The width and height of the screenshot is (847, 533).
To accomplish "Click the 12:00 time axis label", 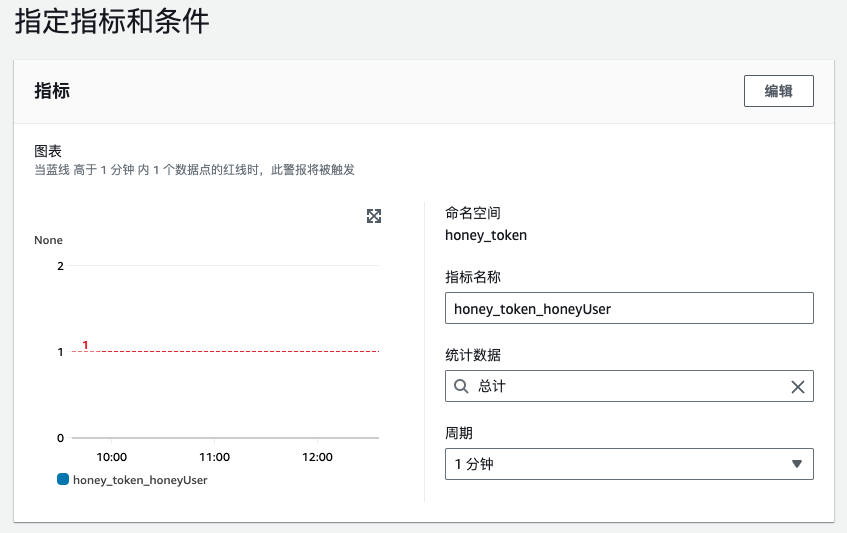I will pos(317,457).
